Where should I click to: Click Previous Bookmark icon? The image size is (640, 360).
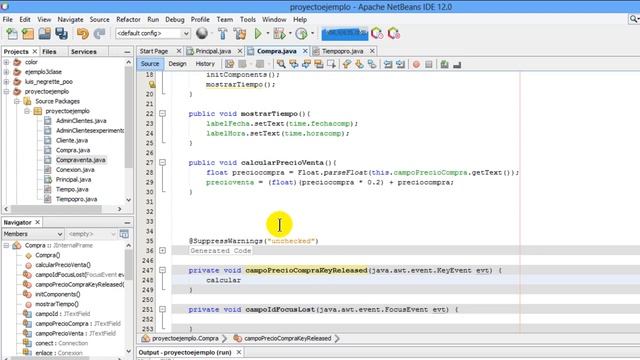point(347,64)
